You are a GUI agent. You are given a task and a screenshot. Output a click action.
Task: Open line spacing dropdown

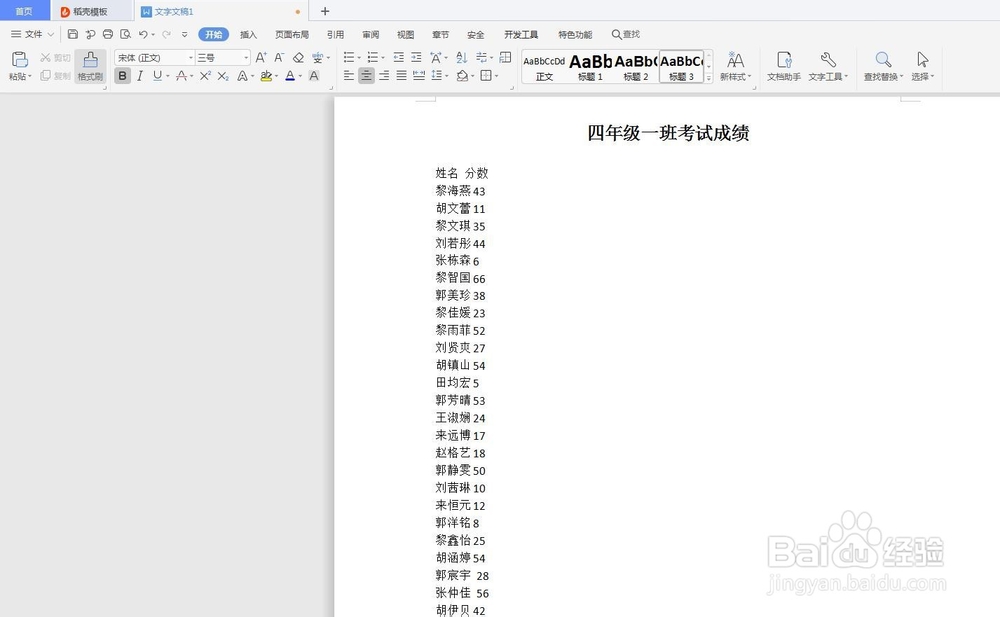[x=446, y=77]
